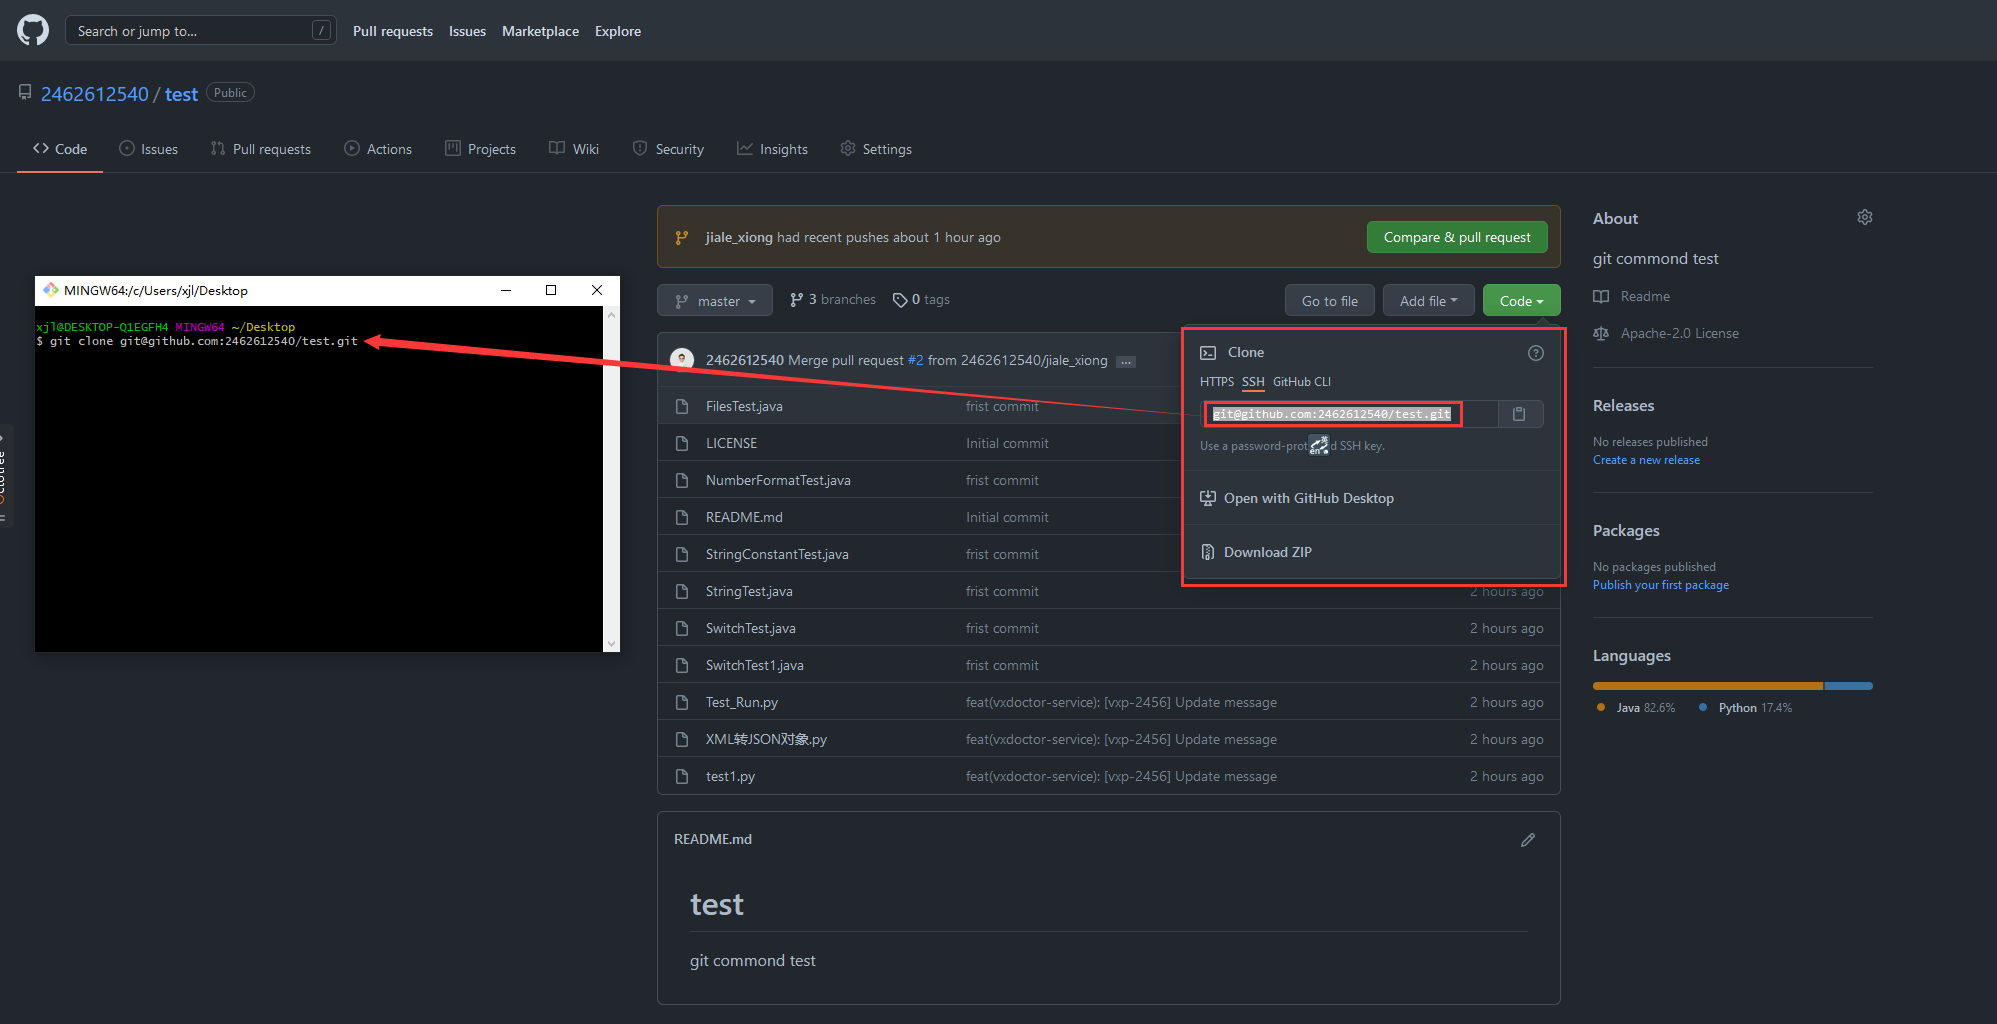Open pull request #2 link in commit message
1997x1024 pixels.
tap(915, 360)
